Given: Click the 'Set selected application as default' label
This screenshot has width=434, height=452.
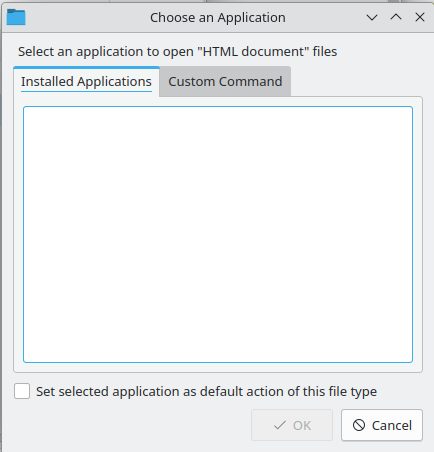Looking at the screenshot, I should point(206,391).
